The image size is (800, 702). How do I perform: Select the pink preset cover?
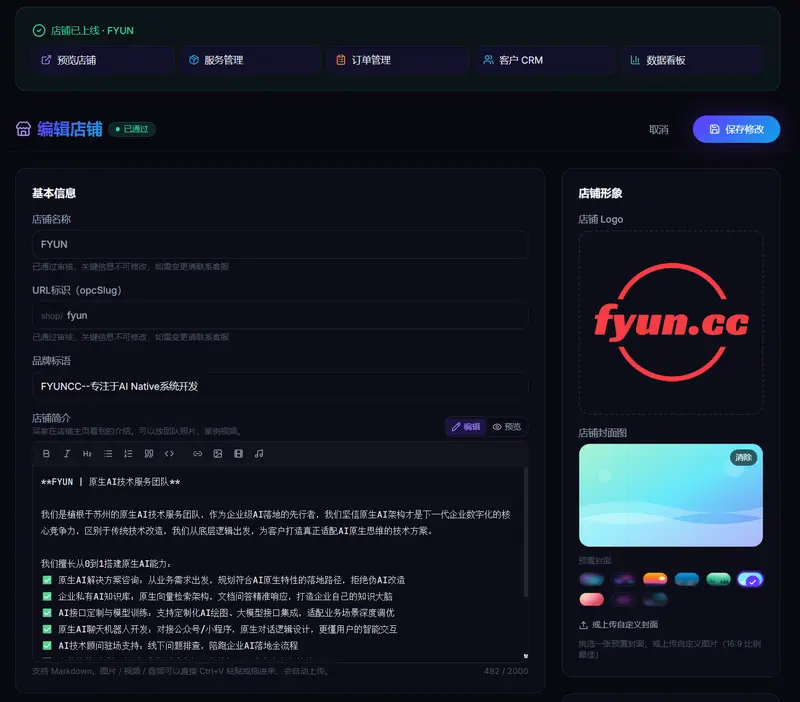[592, 599]
